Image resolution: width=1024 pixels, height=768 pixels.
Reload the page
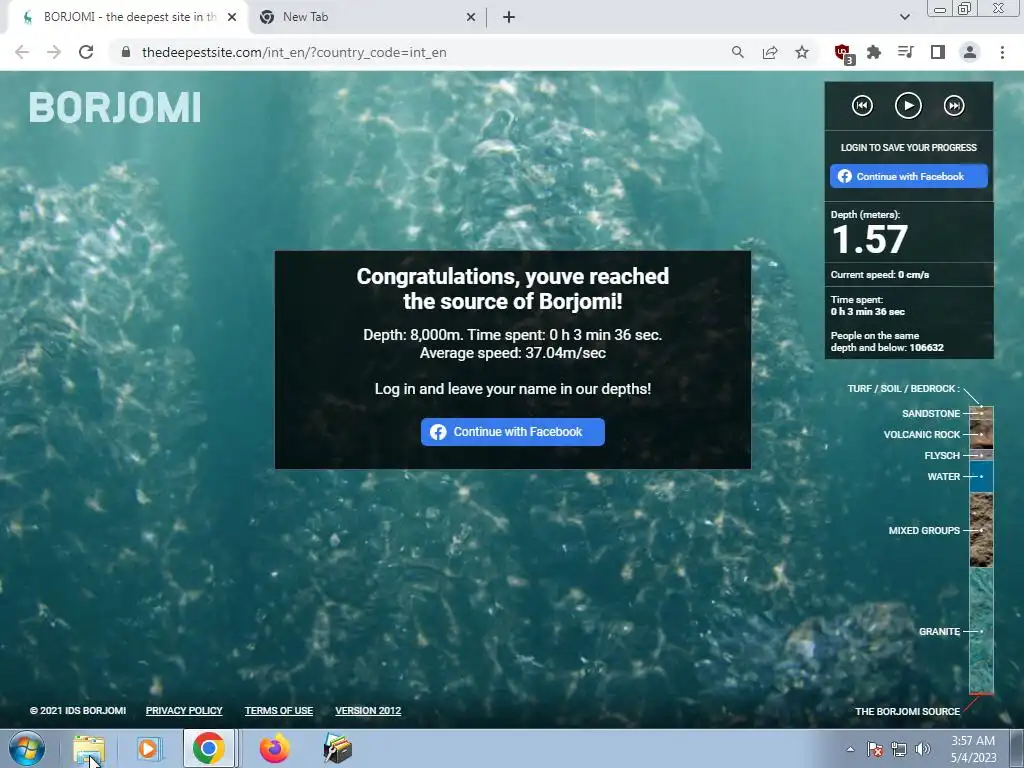pyautogui.click(x=86, y=52)
